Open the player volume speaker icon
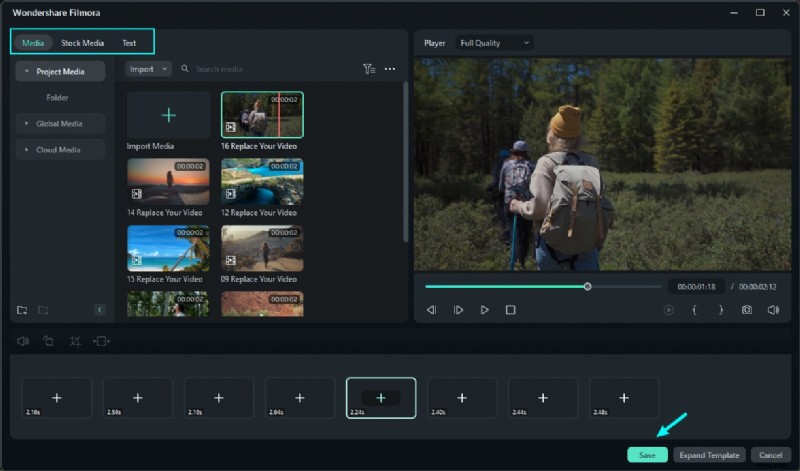800x471 pixels. (773, 310)
